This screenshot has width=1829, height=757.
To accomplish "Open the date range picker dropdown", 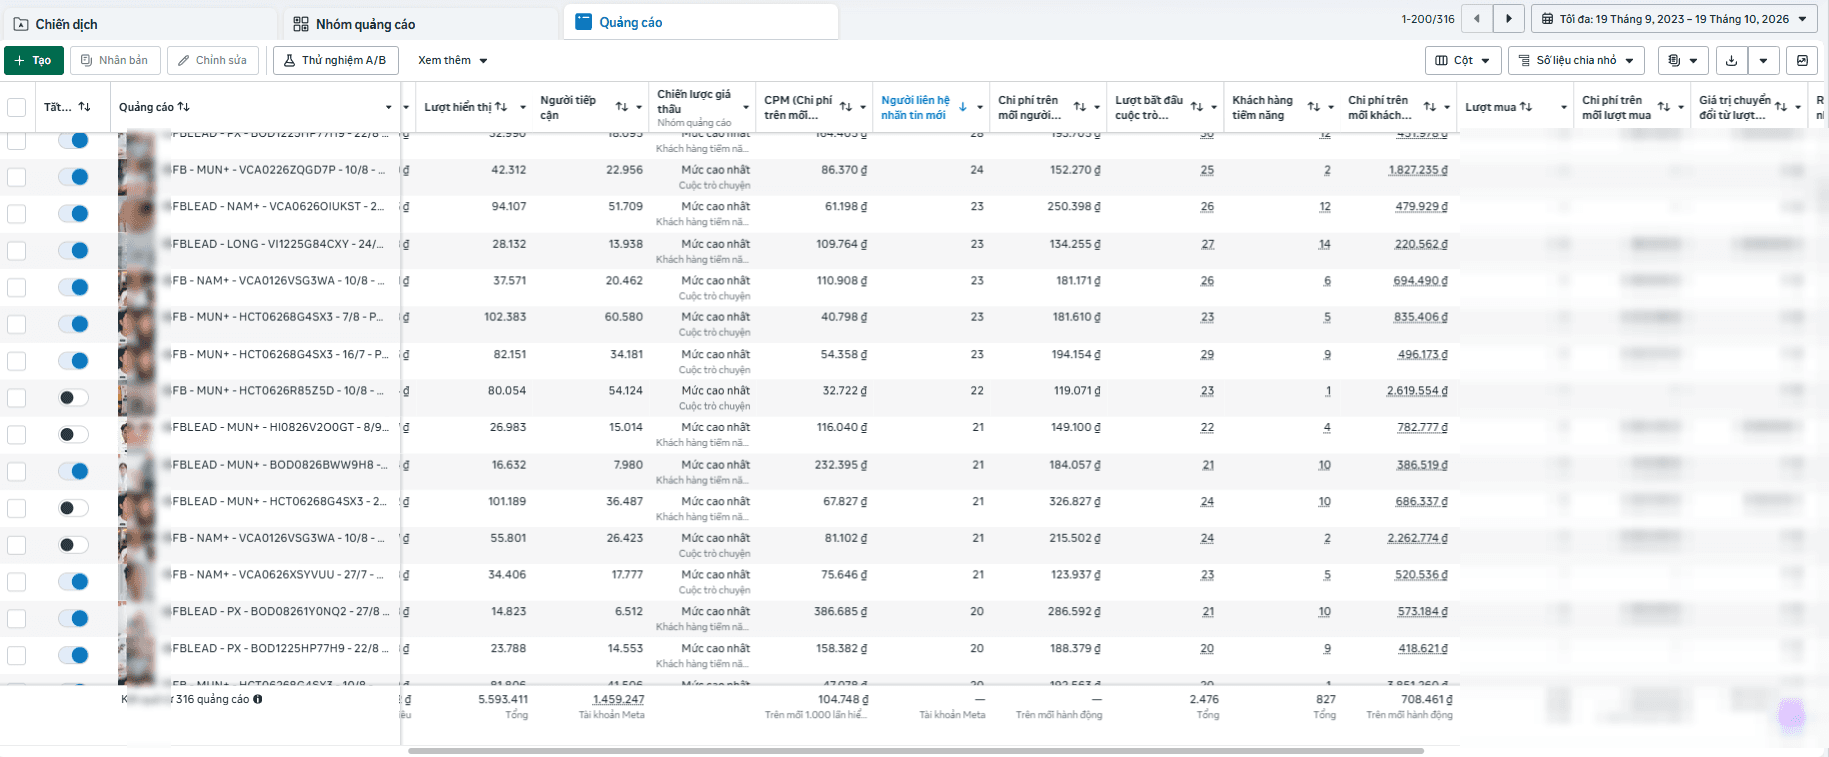I will click(1674, 19).
